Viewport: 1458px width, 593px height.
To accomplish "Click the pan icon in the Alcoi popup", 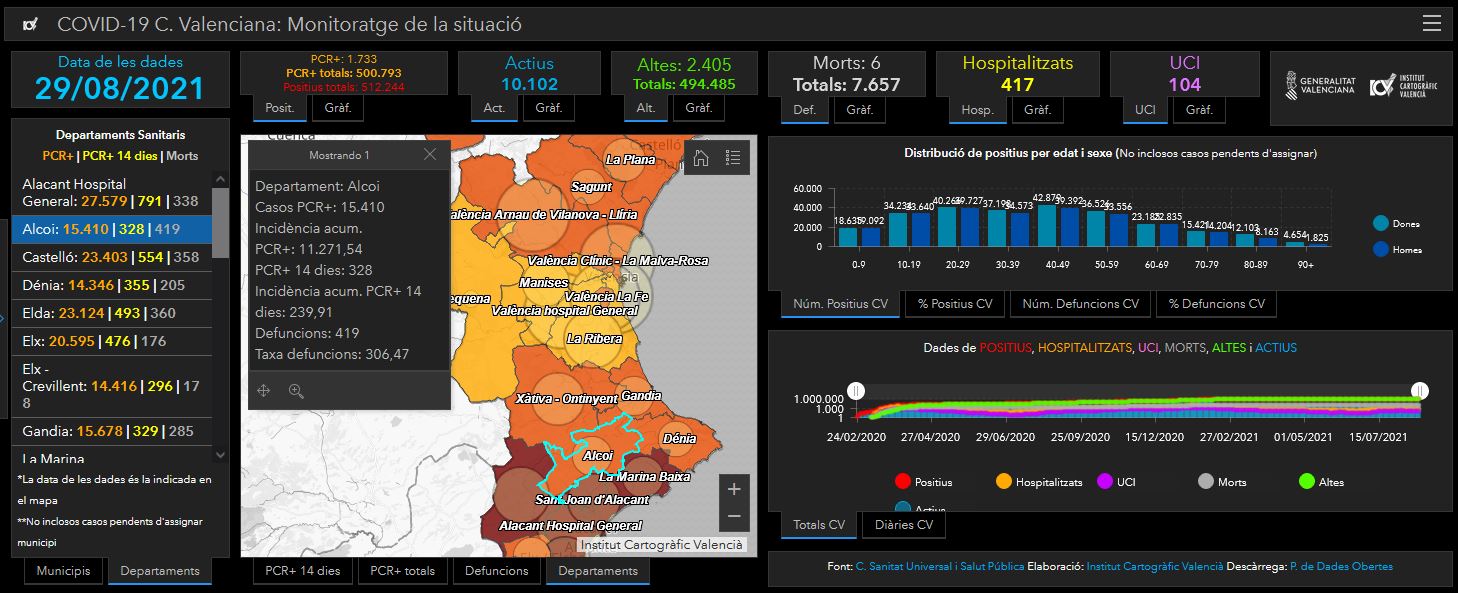I will pos(264,391).
